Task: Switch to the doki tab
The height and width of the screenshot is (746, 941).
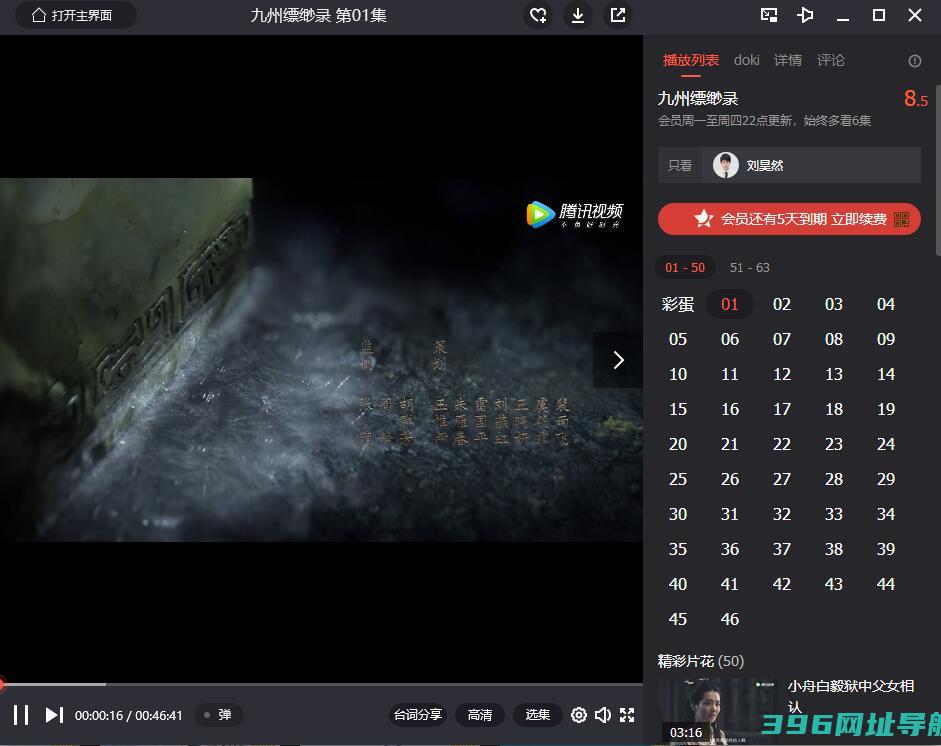Action: point(747,60)
